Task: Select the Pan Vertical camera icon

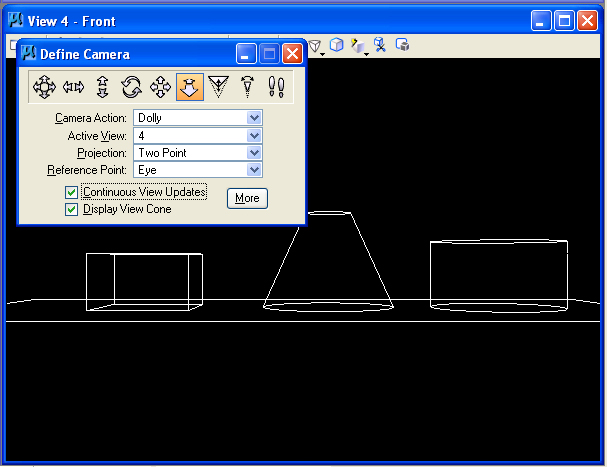Action: tap(102, 87)
